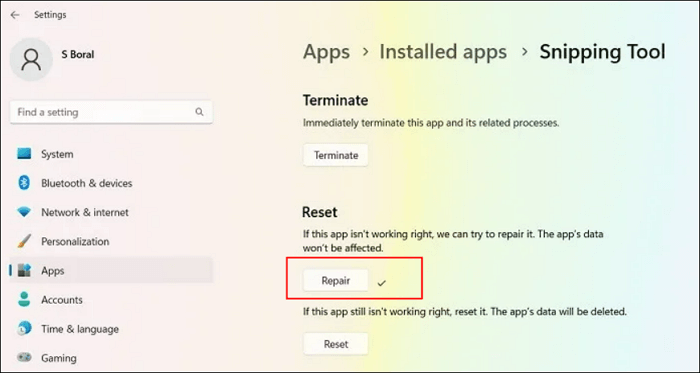Click the S Boral profile avatar
Image resolution: width=700 pixels, height=373 pixels.
[x=31, y=59]
